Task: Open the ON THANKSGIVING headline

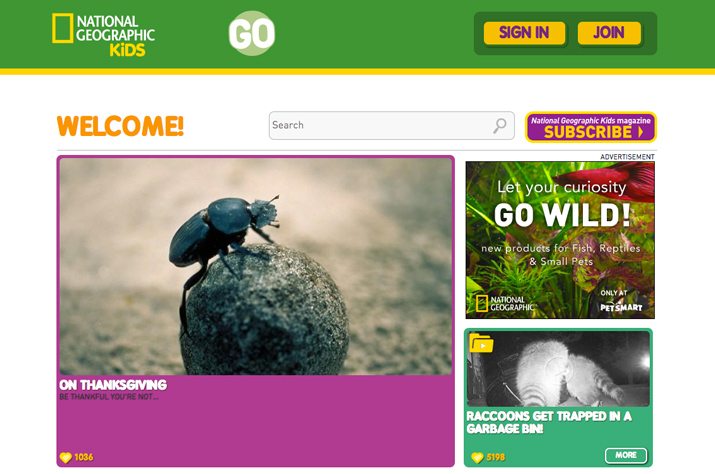Action: [x=113, y=385]
